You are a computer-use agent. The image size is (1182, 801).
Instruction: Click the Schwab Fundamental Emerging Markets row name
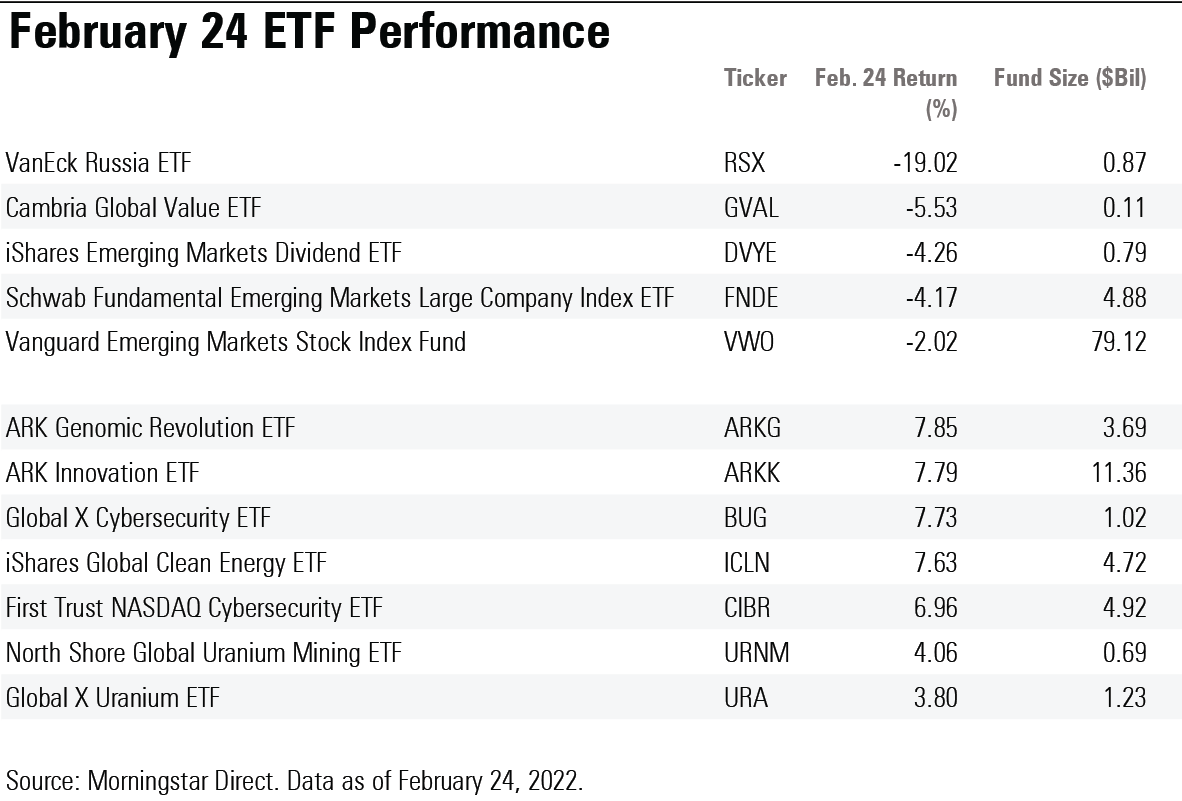pos(339,297)
